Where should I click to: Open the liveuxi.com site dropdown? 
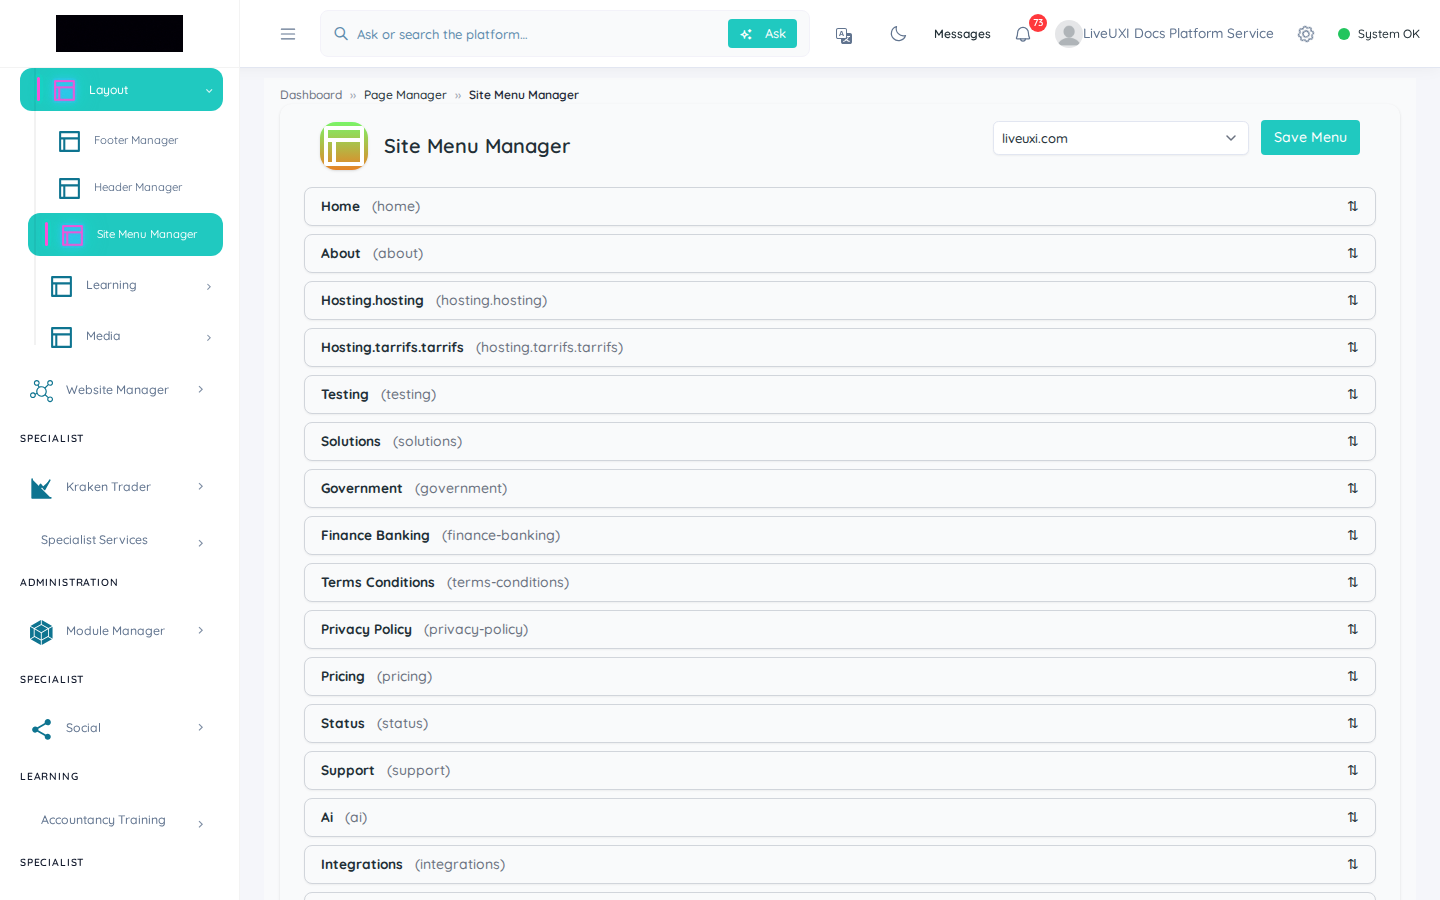(1120, 138)
